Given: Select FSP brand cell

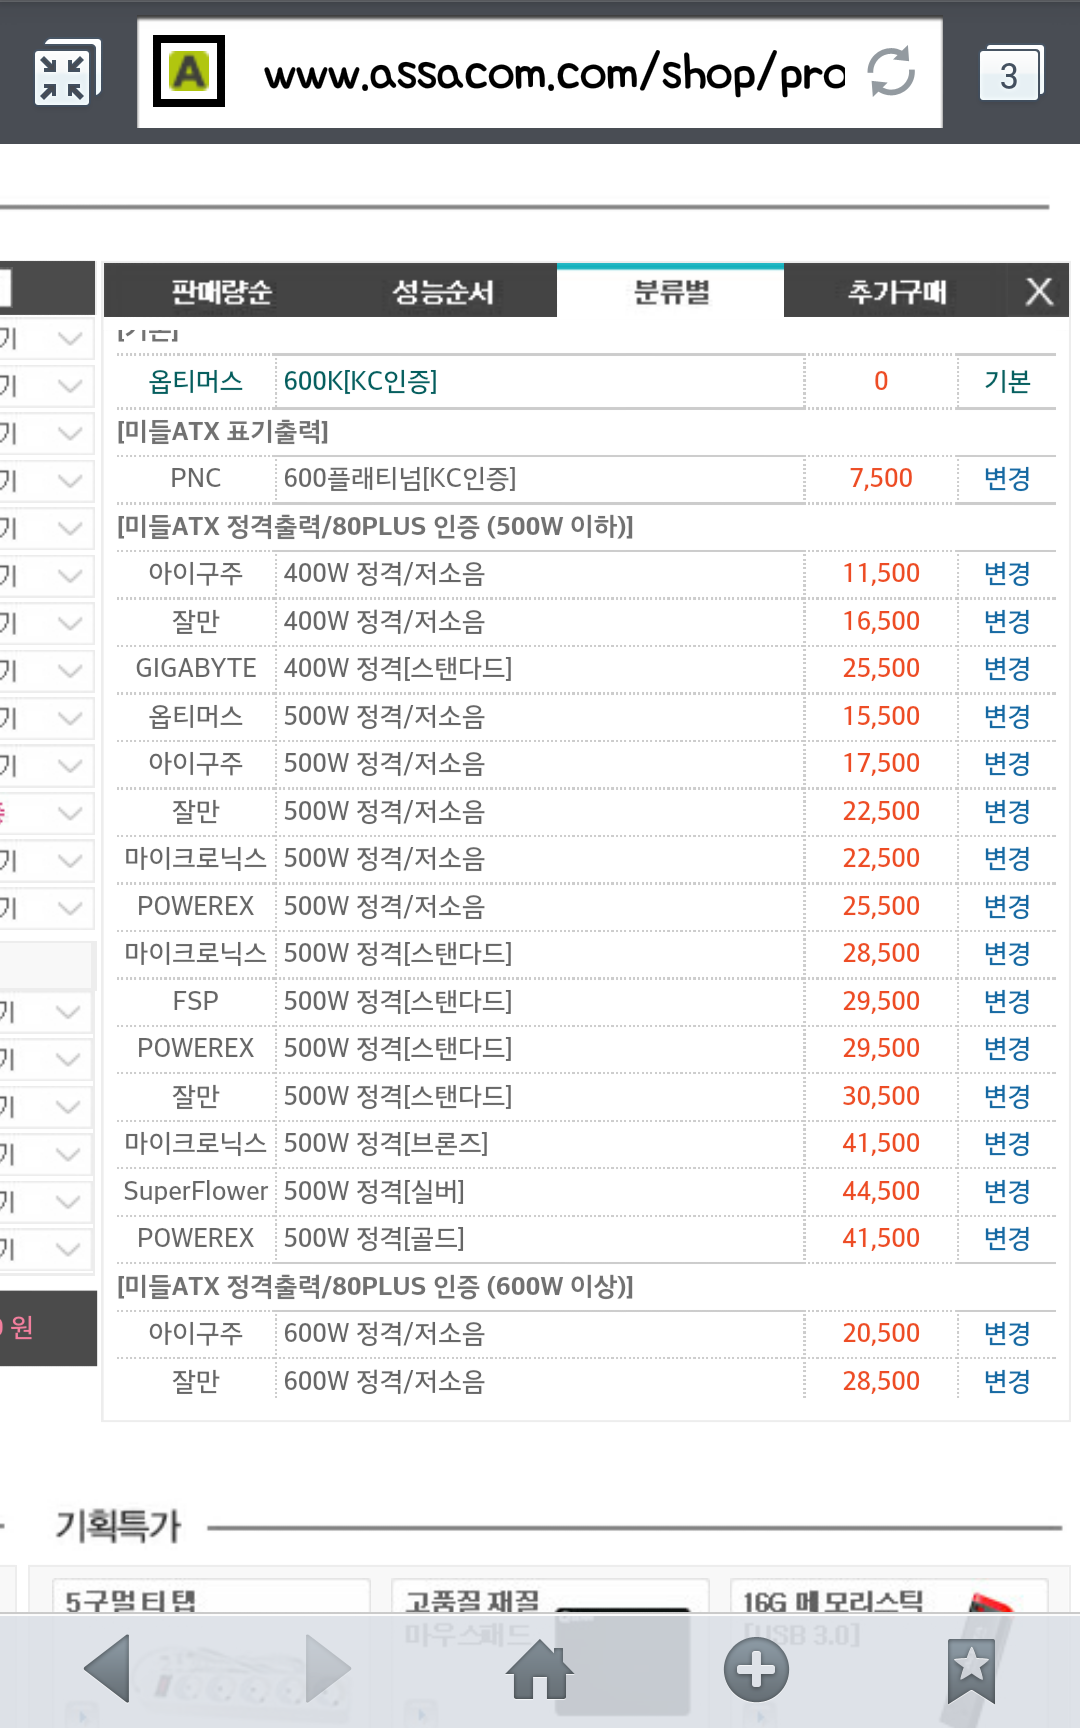Looking at the screenshot, I should click(x=196, y=1001).
